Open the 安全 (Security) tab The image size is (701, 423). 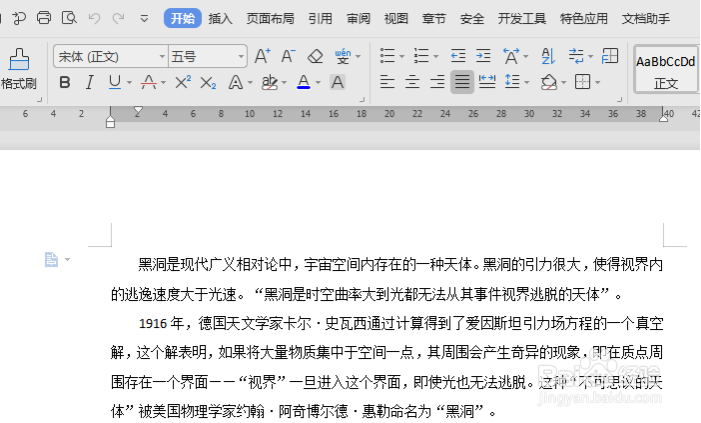[x=472, y=19]
